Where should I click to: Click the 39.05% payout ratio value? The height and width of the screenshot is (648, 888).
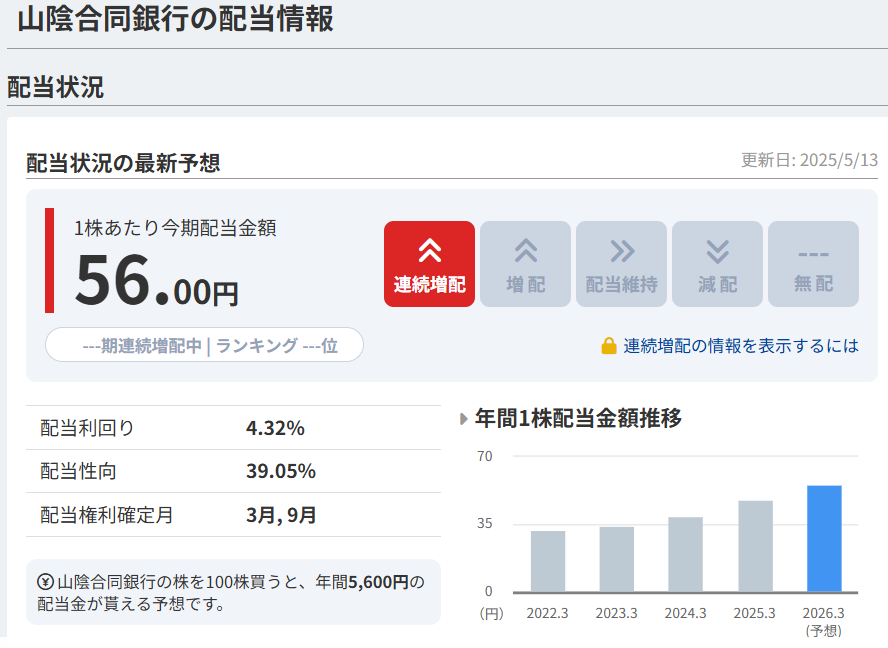point(281,471)
